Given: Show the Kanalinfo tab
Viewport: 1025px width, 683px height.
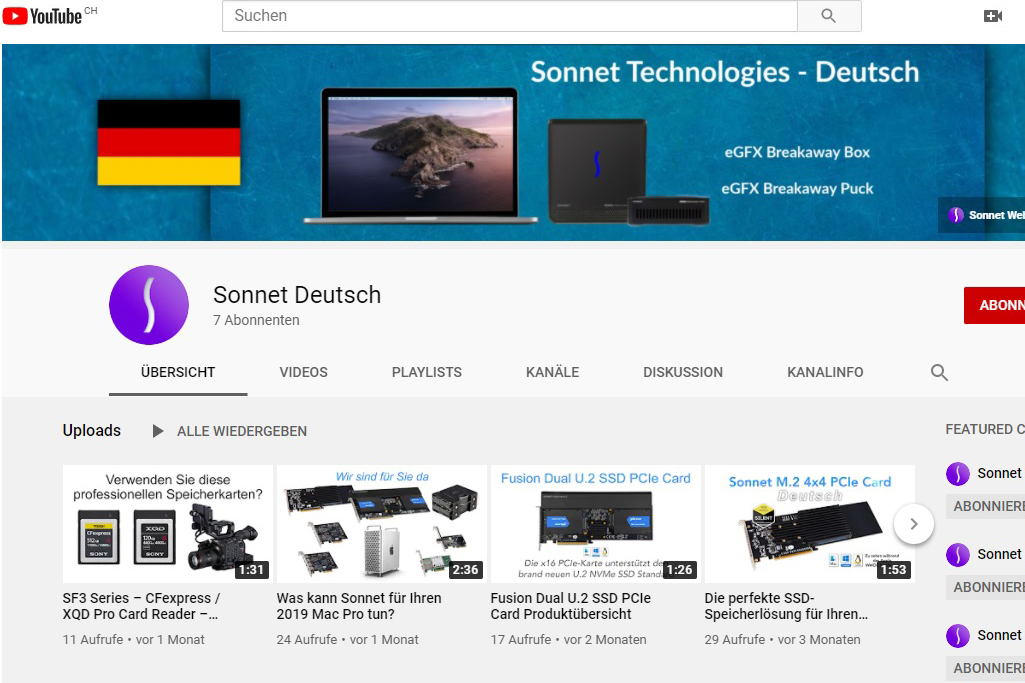Looking at the screenshot, I should (x=825, y=373).
